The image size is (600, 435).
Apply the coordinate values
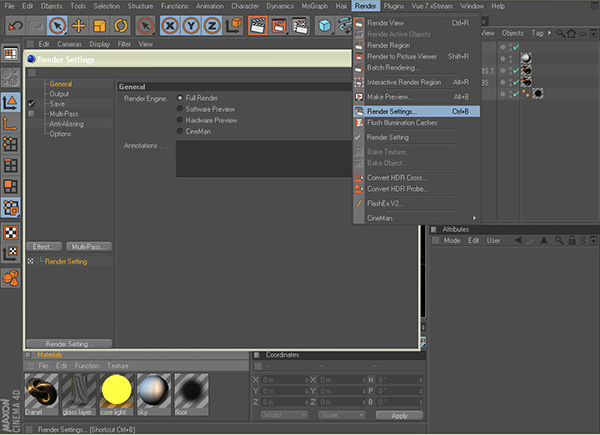[x=399, y=415]
